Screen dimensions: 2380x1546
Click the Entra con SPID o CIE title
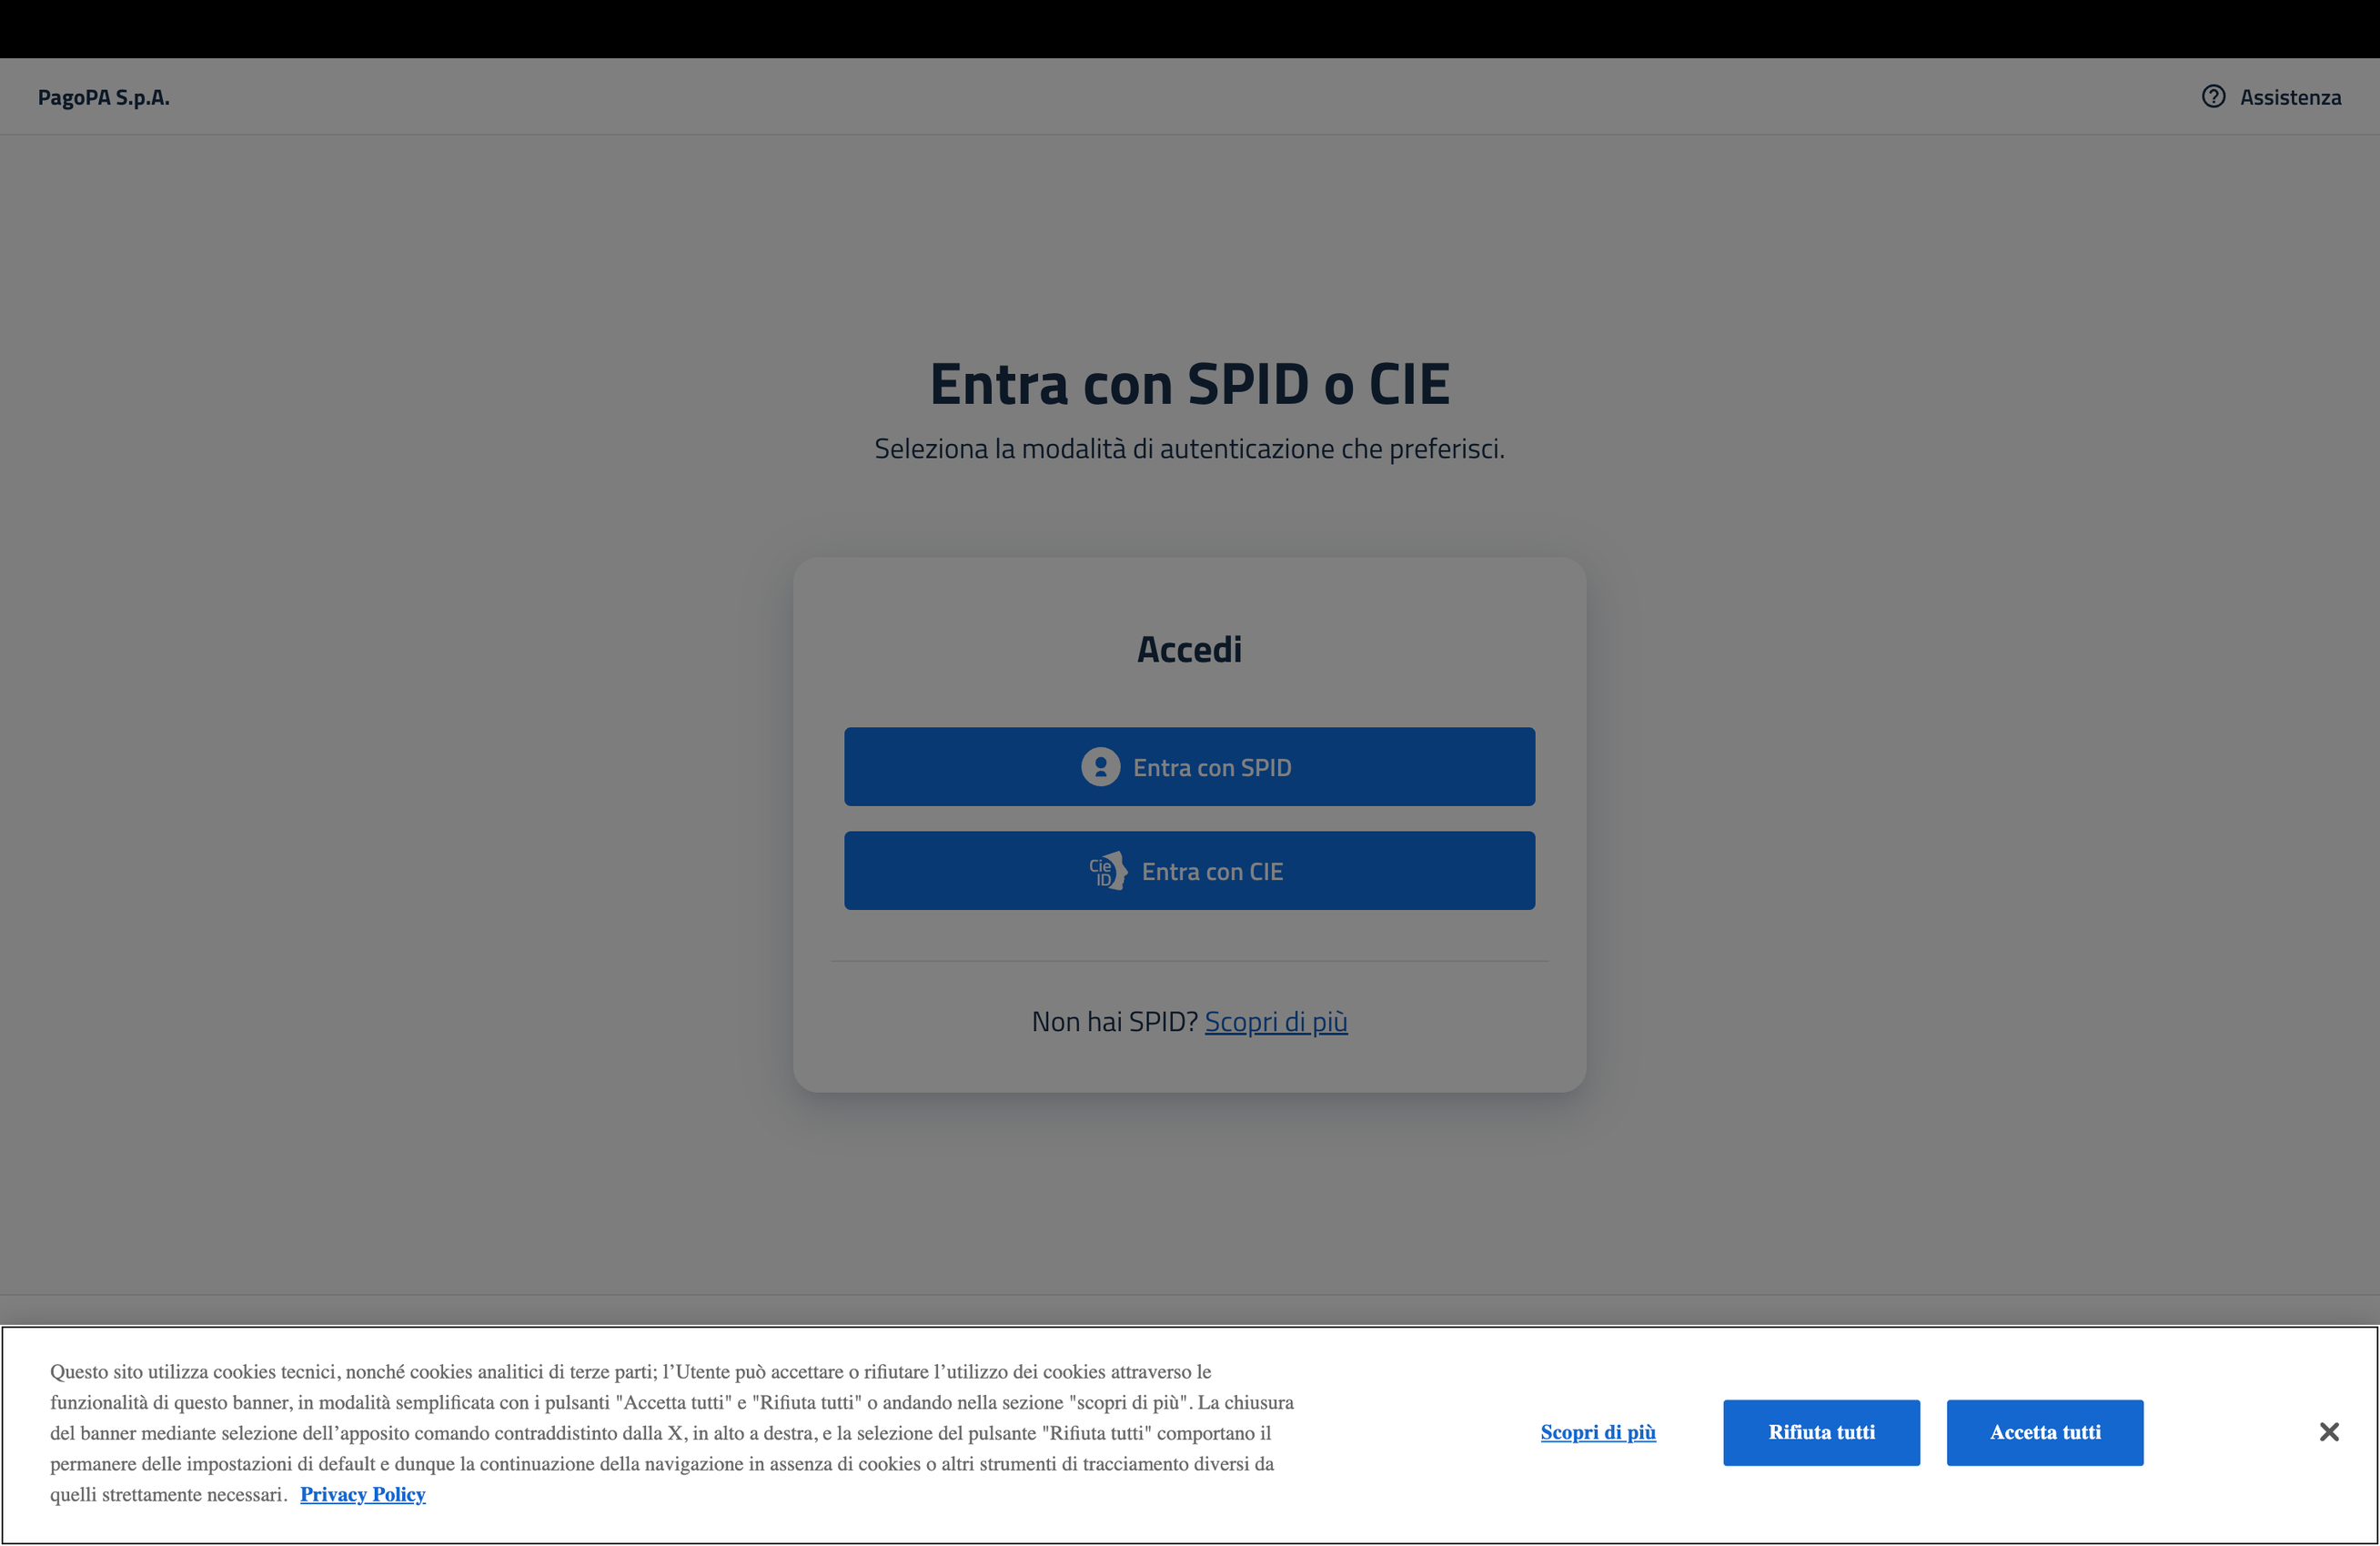(1189, 384)
